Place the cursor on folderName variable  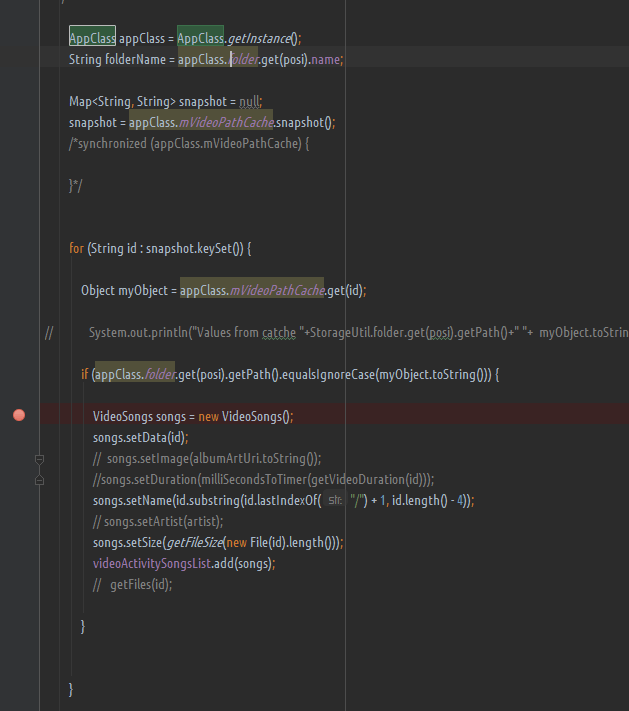point(136,59)
